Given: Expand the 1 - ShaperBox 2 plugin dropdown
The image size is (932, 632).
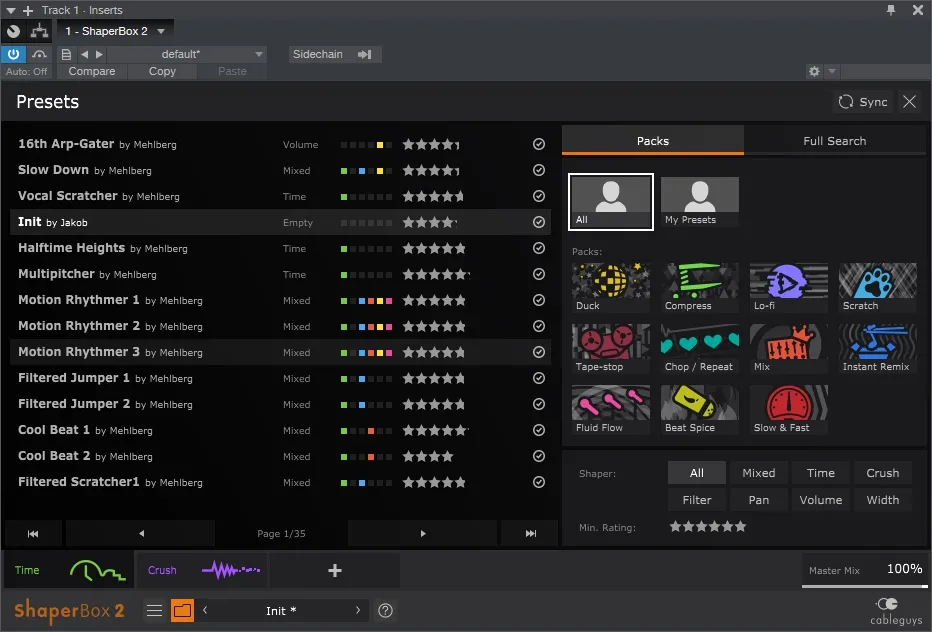Looking at the screenshot, I should click(x=161, y=31).
